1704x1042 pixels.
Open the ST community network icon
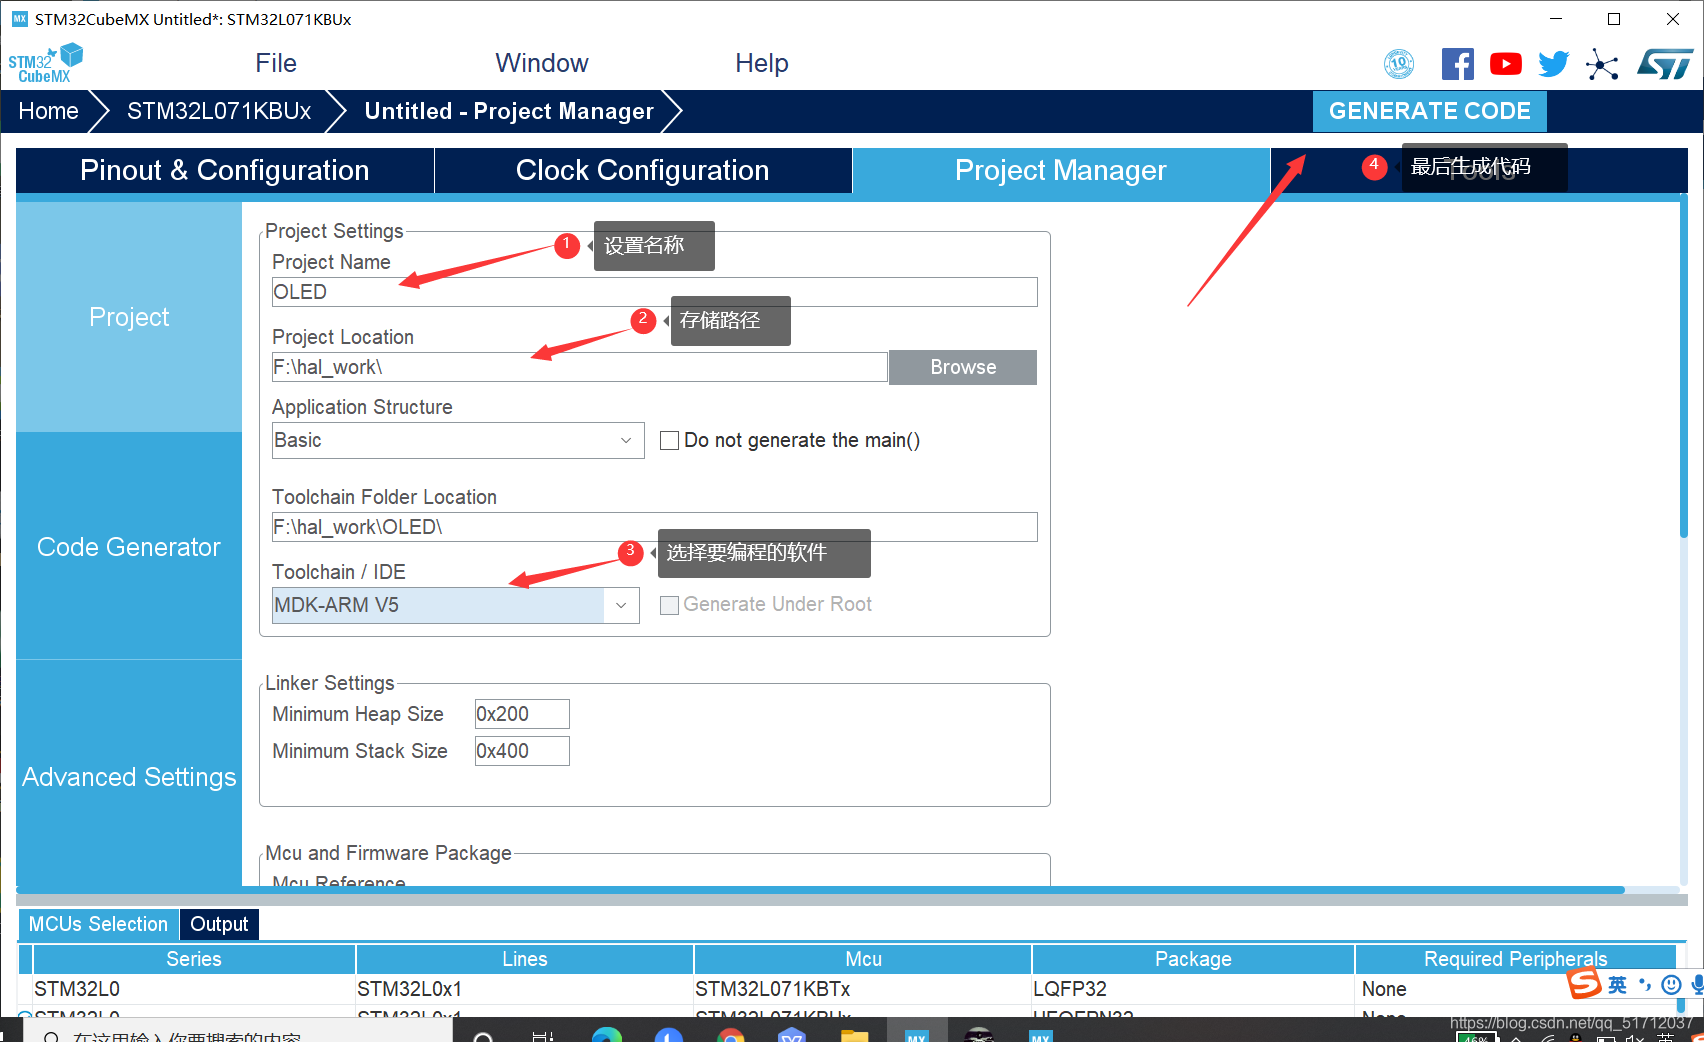click(x=1602, y=65)
